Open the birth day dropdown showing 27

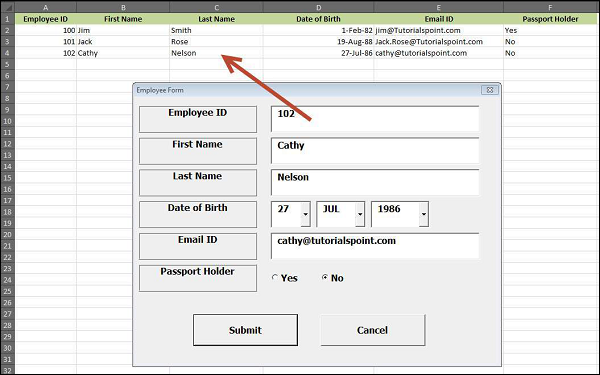point(305,214)
